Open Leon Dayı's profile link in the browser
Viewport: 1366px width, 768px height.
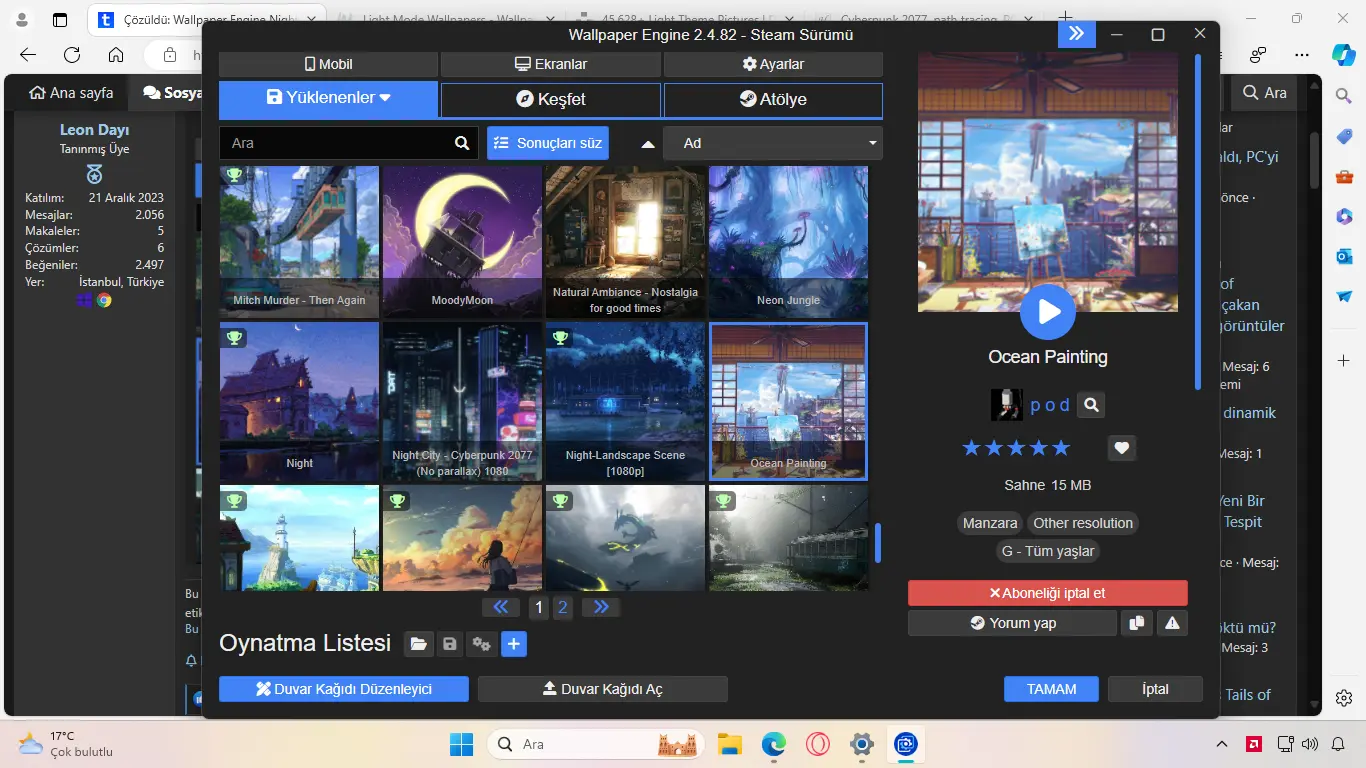[94, 130]
